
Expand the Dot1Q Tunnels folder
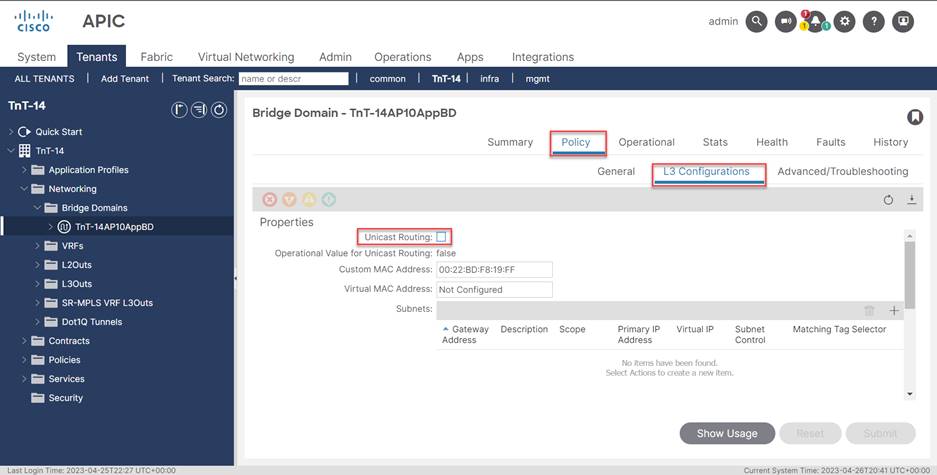click(x=37, y=321)
